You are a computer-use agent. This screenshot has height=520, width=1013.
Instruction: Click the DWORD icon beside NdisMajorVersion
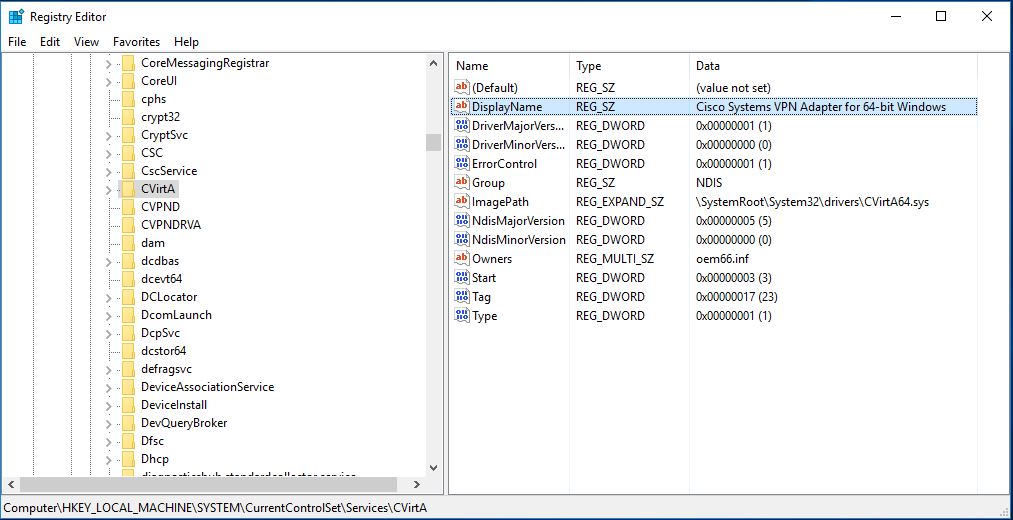point(462,220)
